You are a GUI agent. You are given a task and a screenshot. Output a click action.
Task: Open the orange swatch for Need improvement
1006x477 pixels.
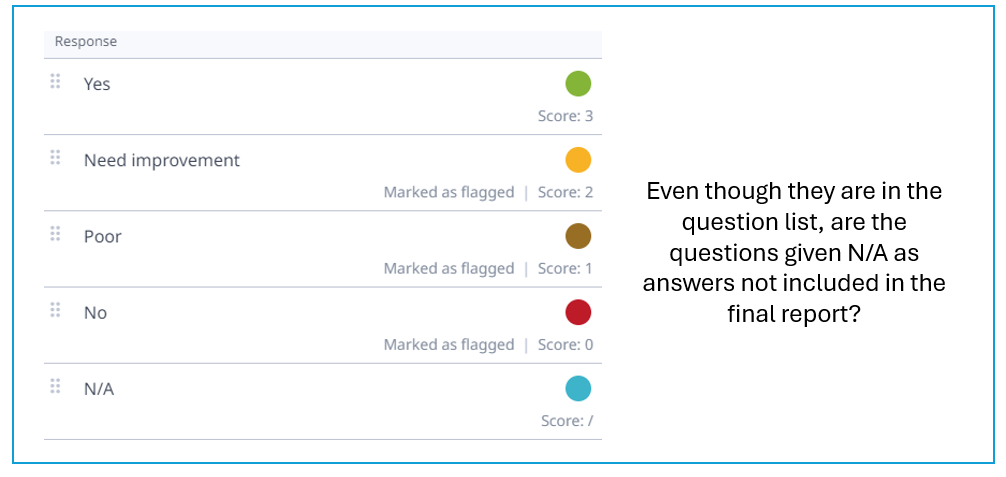pos(578,160)
